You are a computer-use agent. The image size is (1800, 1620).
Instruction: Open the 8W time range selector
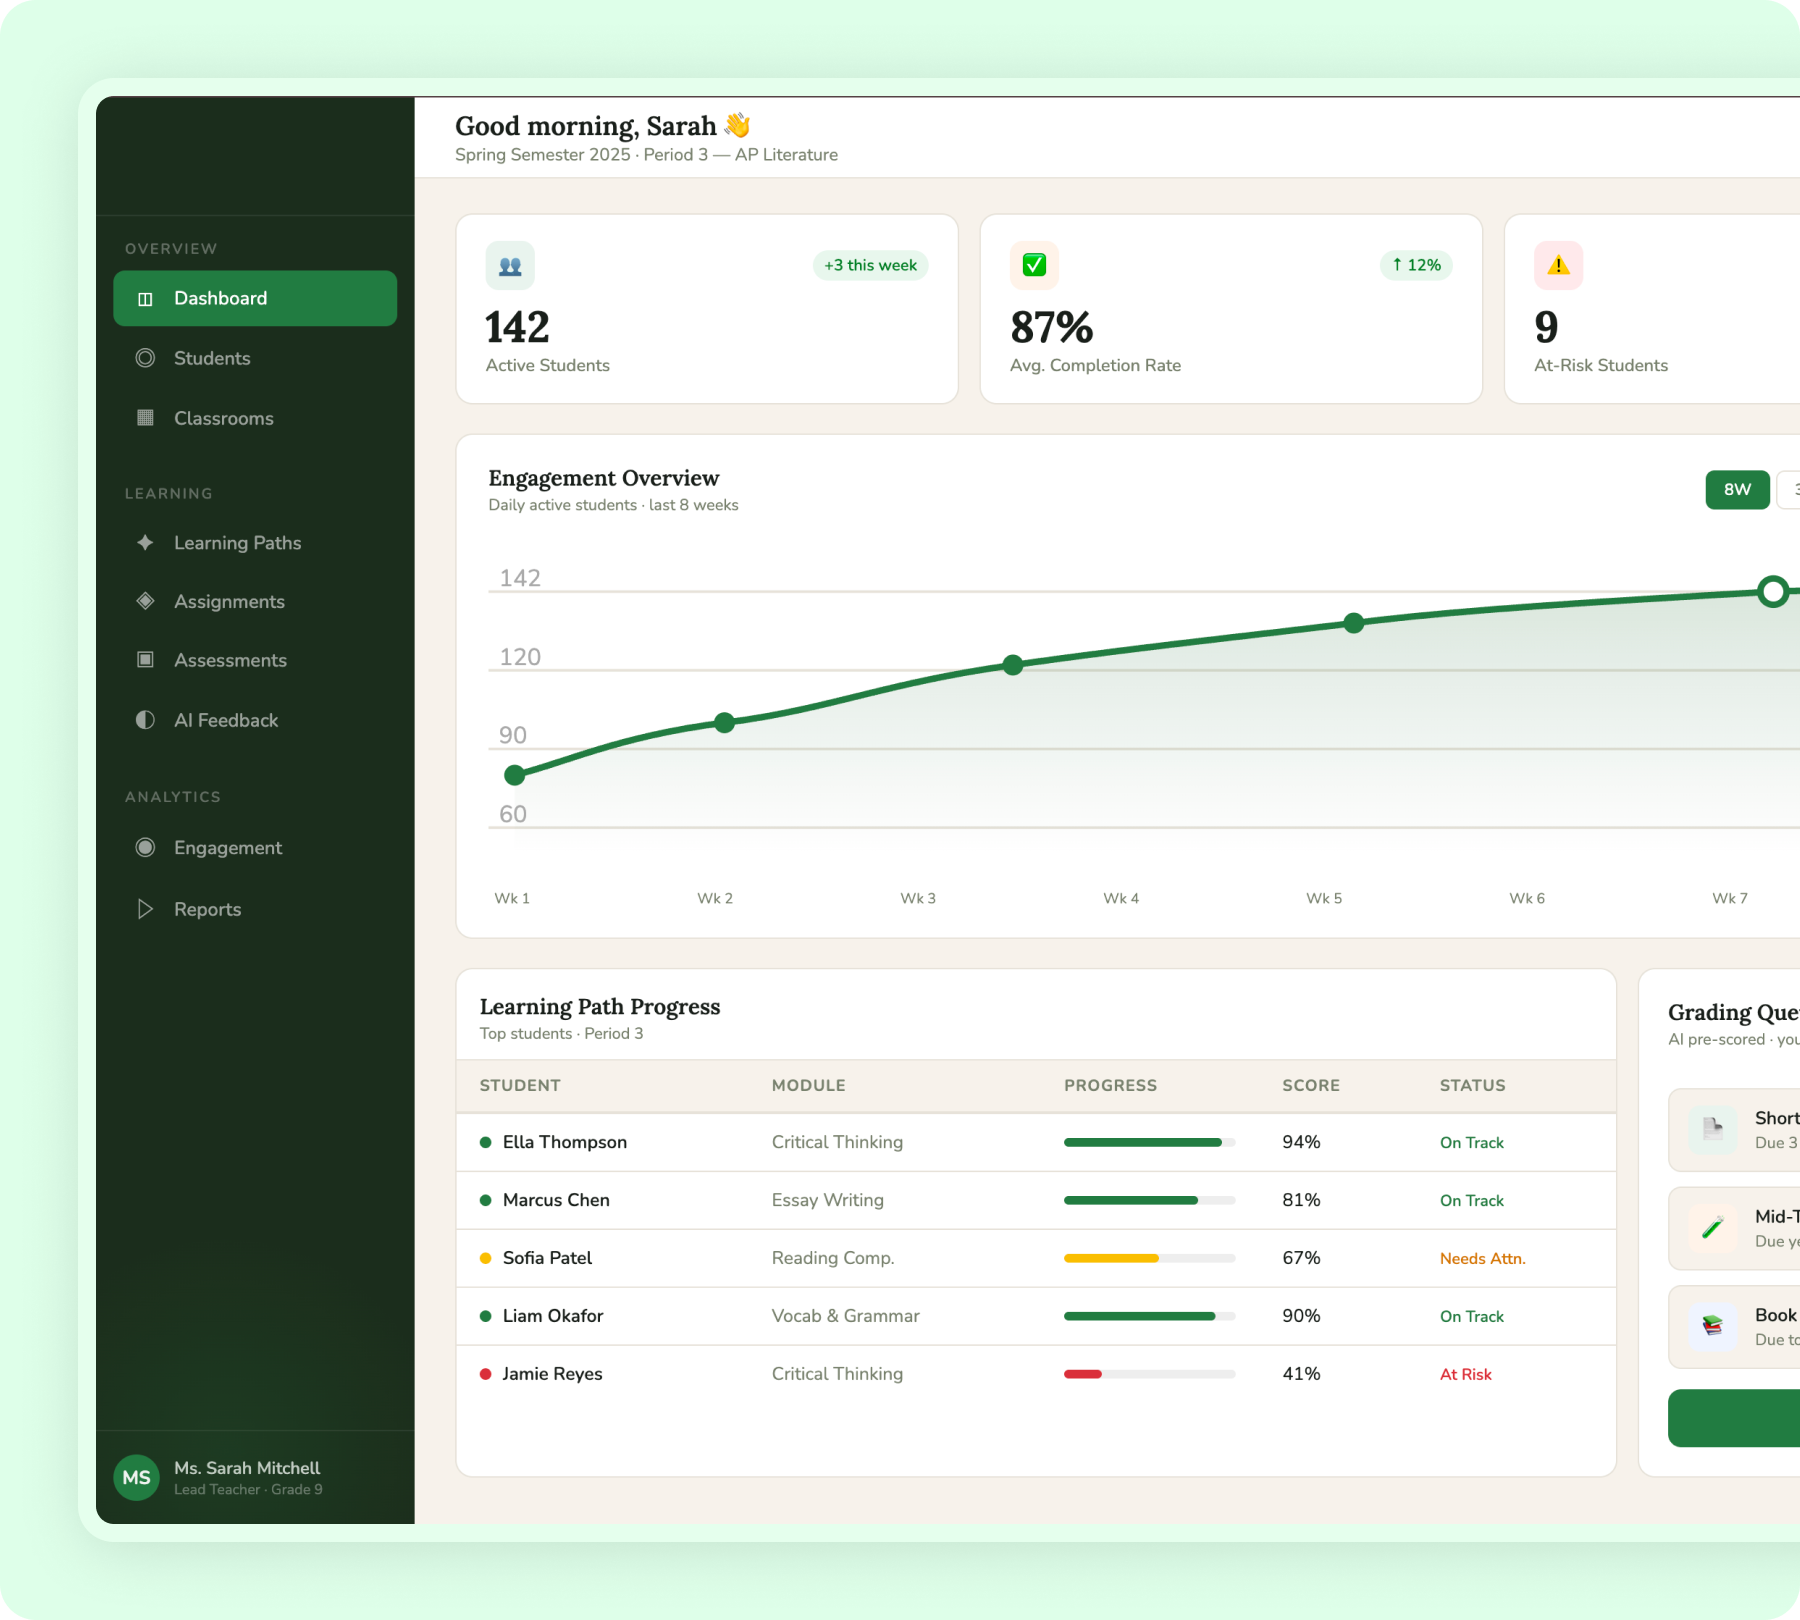[1737, 490]
